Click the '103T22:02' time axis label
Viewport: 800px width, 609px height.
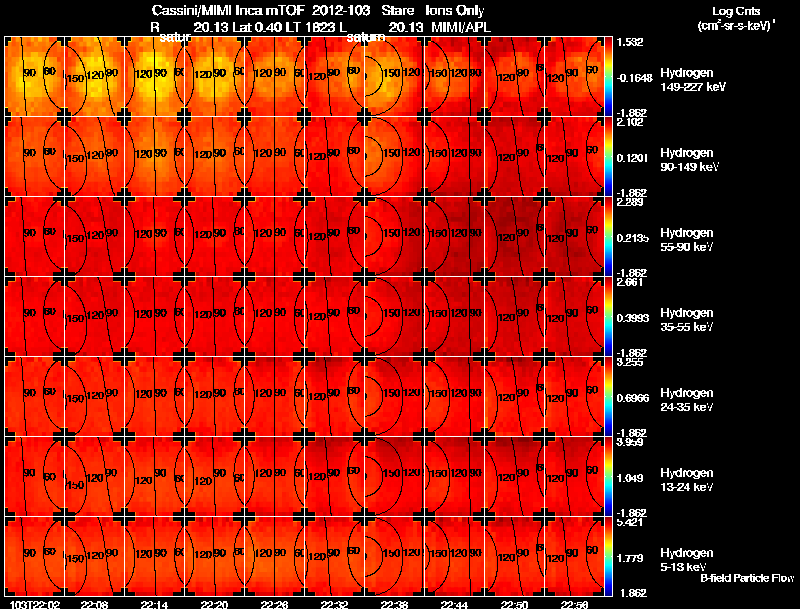tap(35, 604)
